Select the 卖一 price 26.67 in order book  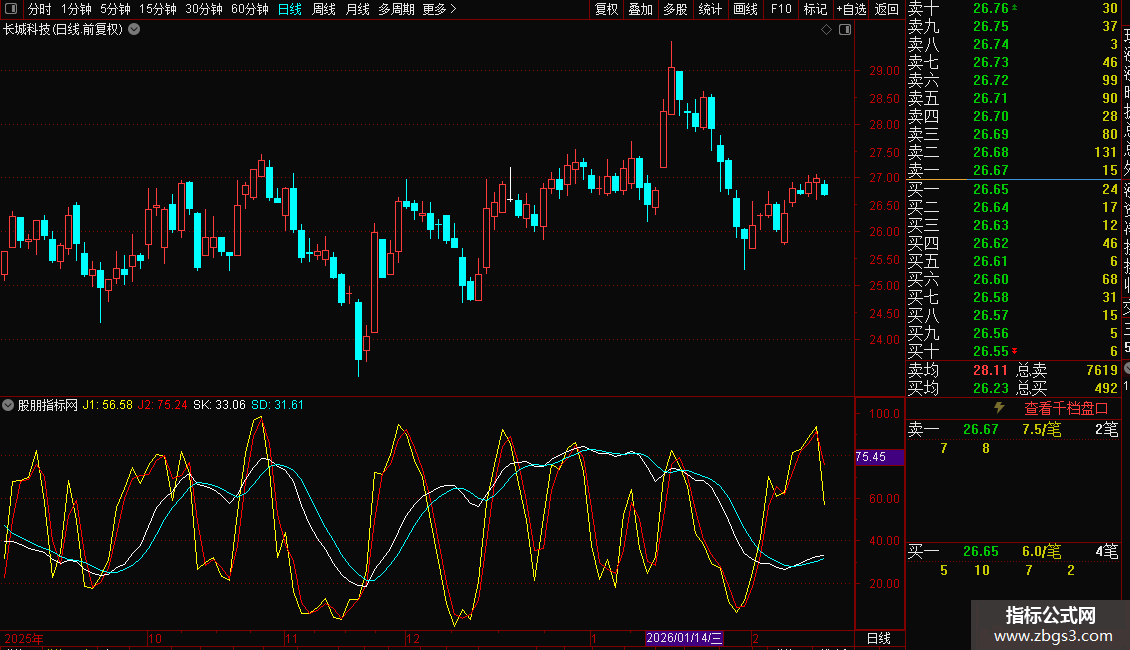tap(991, 170)
